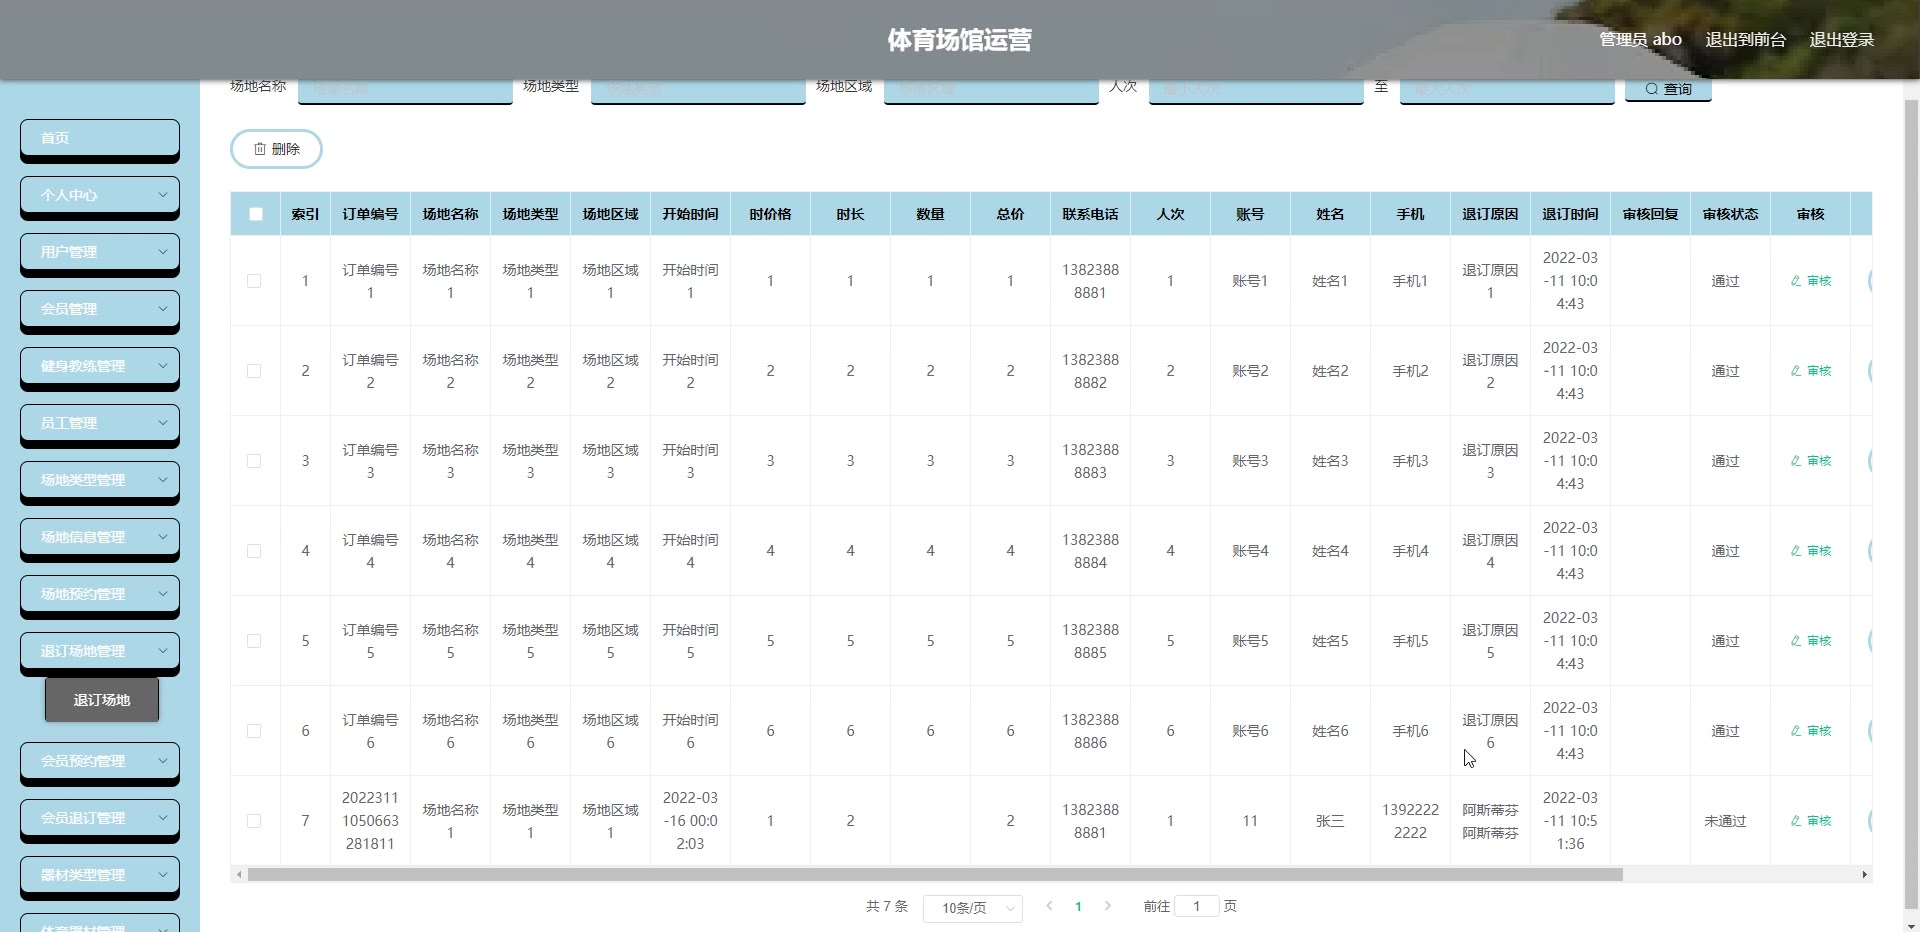Screen dimensions: 1920x932
Task: Click the 删除 button
Action: 276,149
